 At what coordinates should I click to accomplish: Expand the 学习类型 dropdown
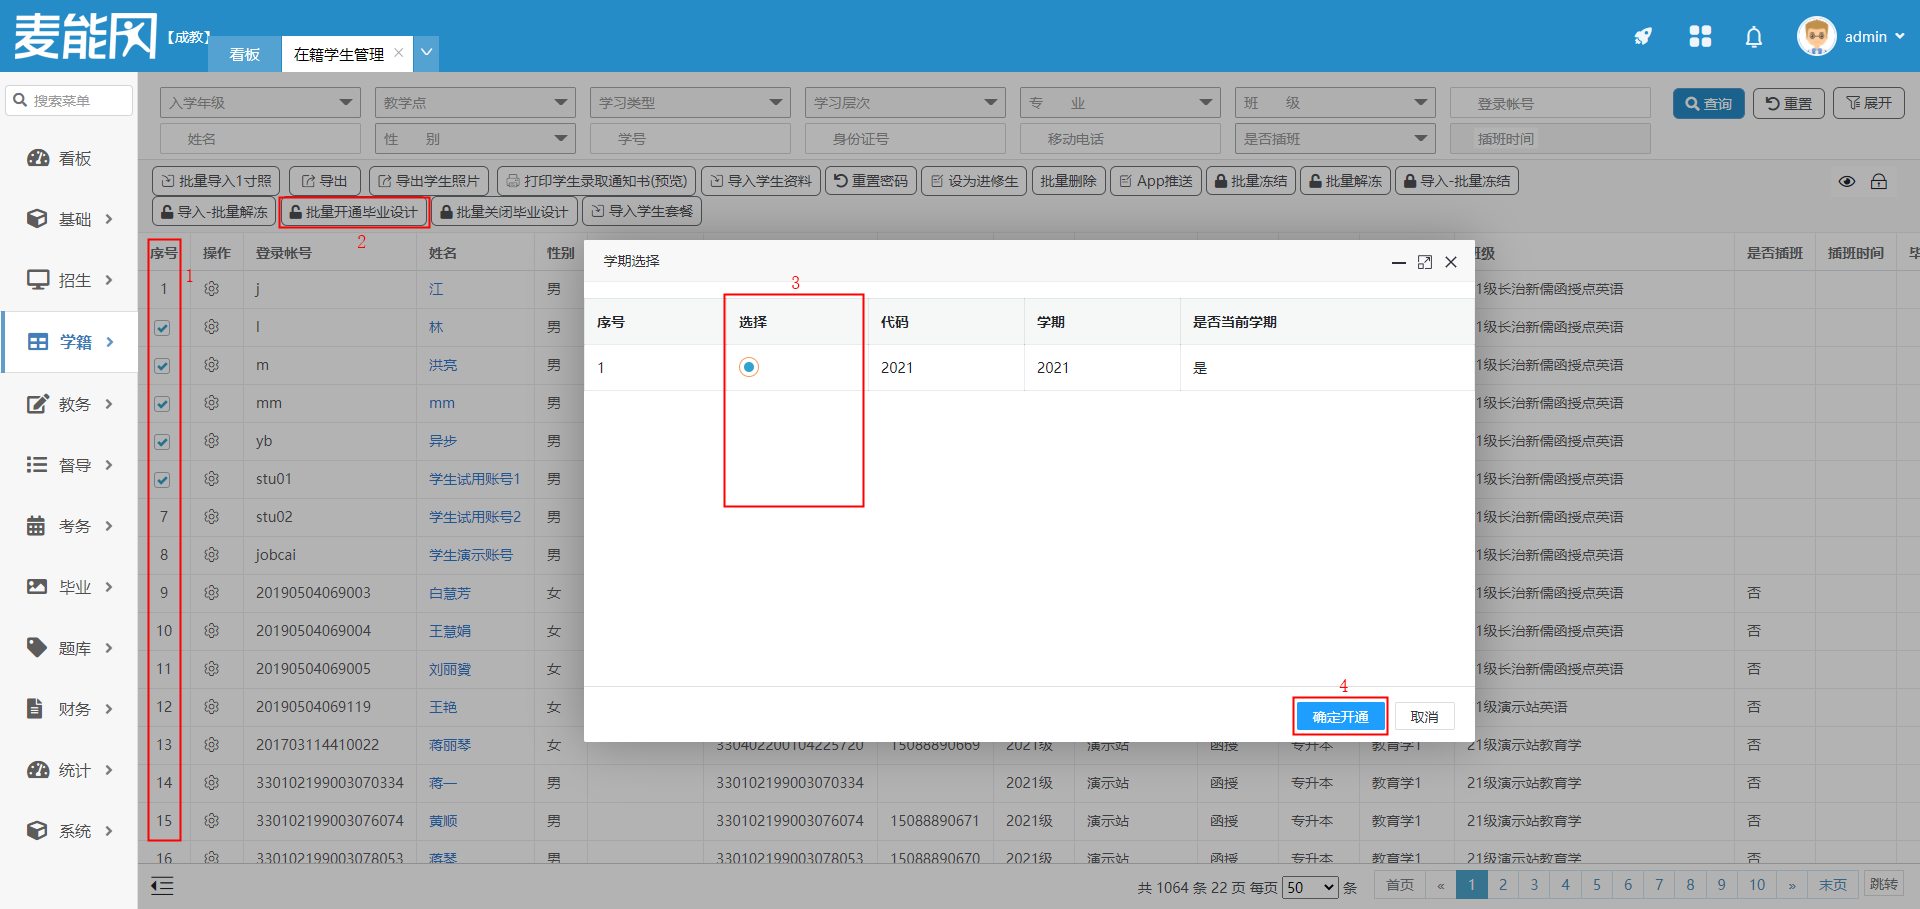(690, 103)
